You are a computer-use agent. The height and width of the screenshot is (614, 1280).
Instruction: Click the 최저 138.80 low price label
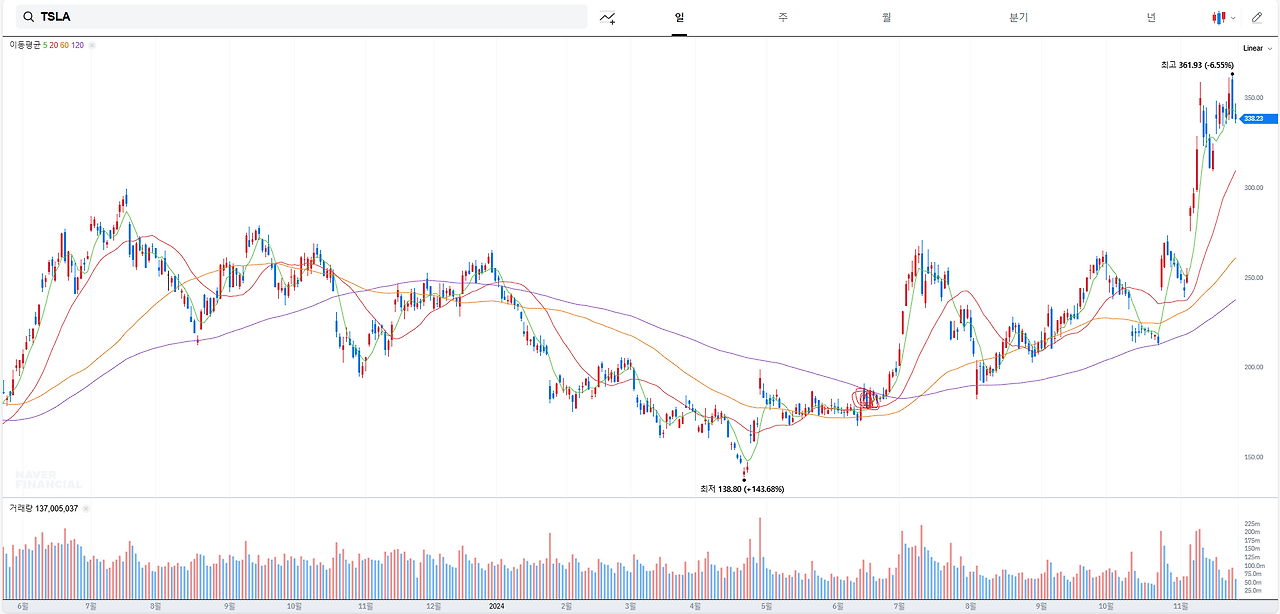tap(742, 489)
